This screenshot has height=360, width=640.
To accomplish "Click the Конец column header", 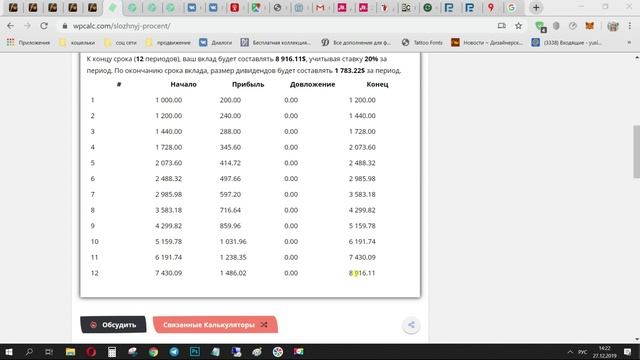I will click(377, 84).
